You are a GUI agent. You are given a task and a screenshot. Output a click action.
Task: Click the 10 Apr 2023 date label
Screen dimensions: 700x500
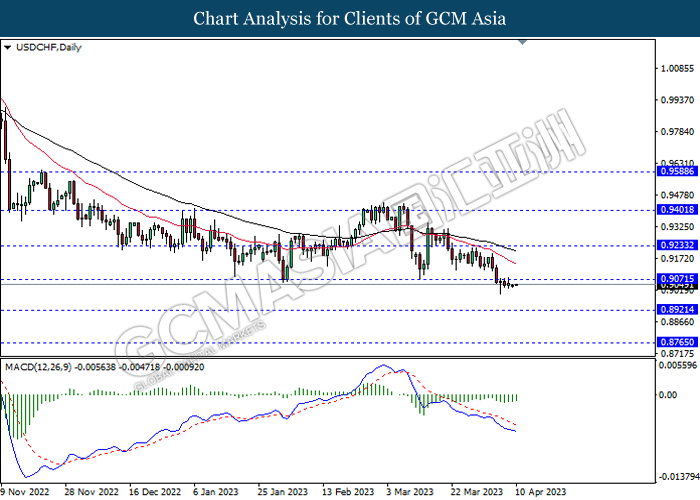(x=541, y=492)
